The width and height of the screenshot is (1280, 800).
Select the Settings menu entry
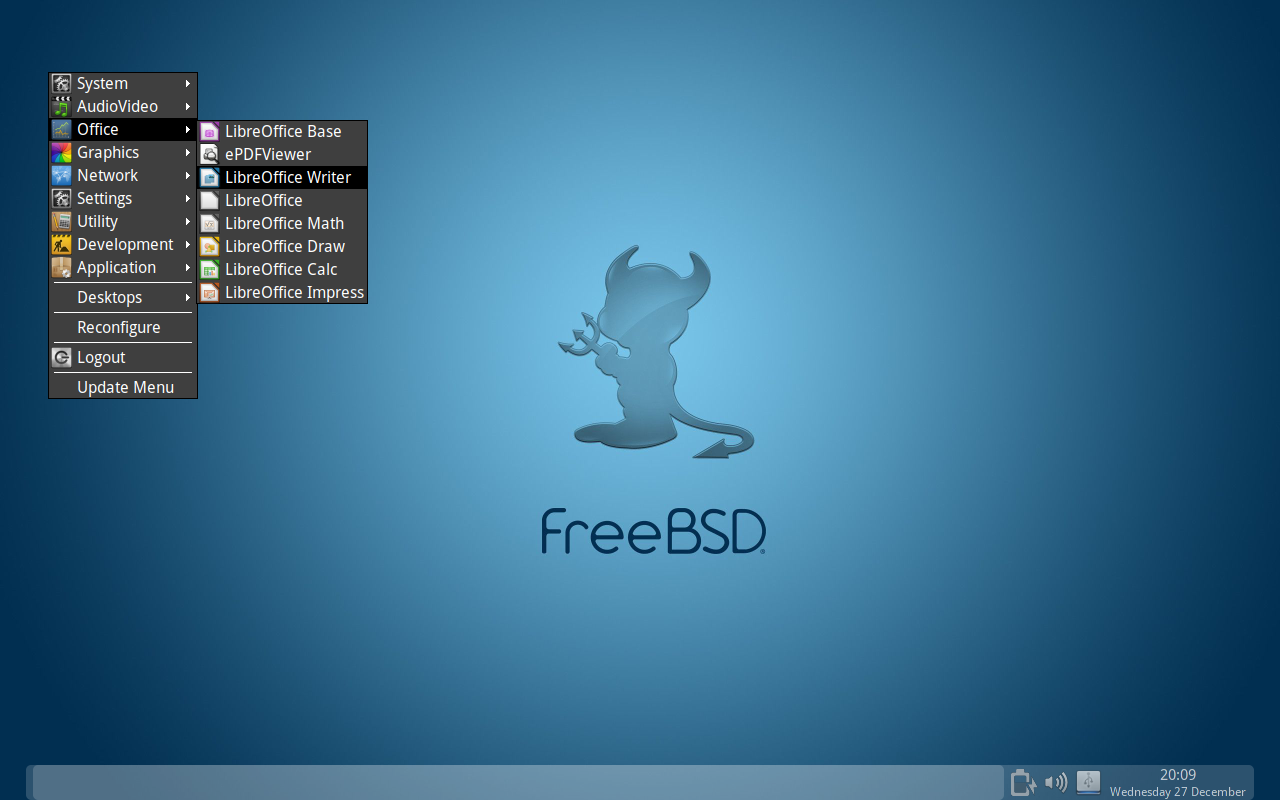[104, 198]
